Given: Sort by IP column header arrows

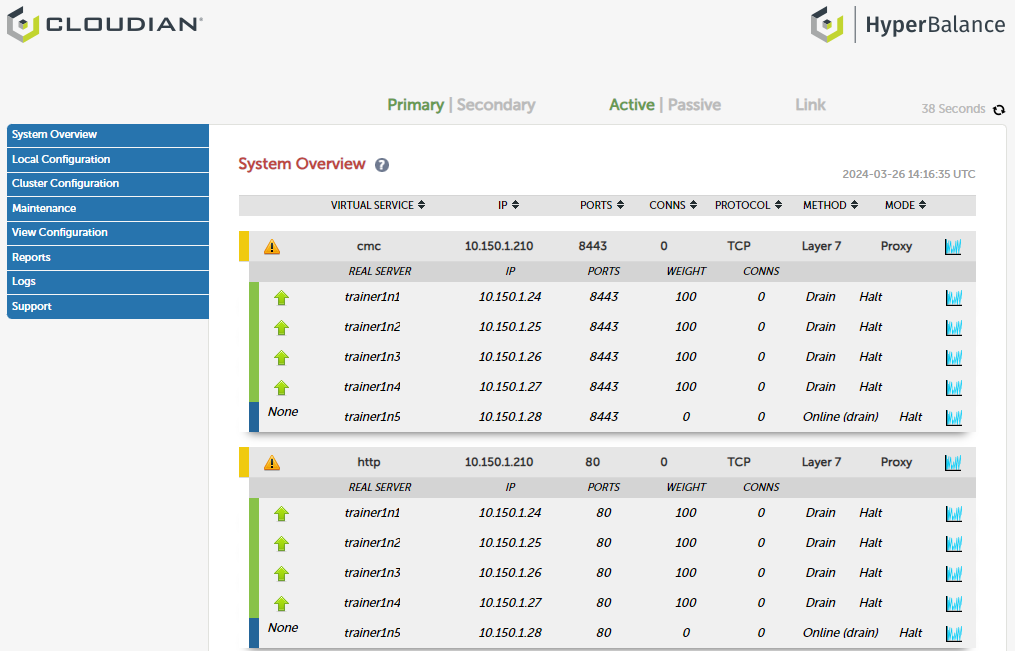Looking at the screenshot, I should (x=515, y=205).
